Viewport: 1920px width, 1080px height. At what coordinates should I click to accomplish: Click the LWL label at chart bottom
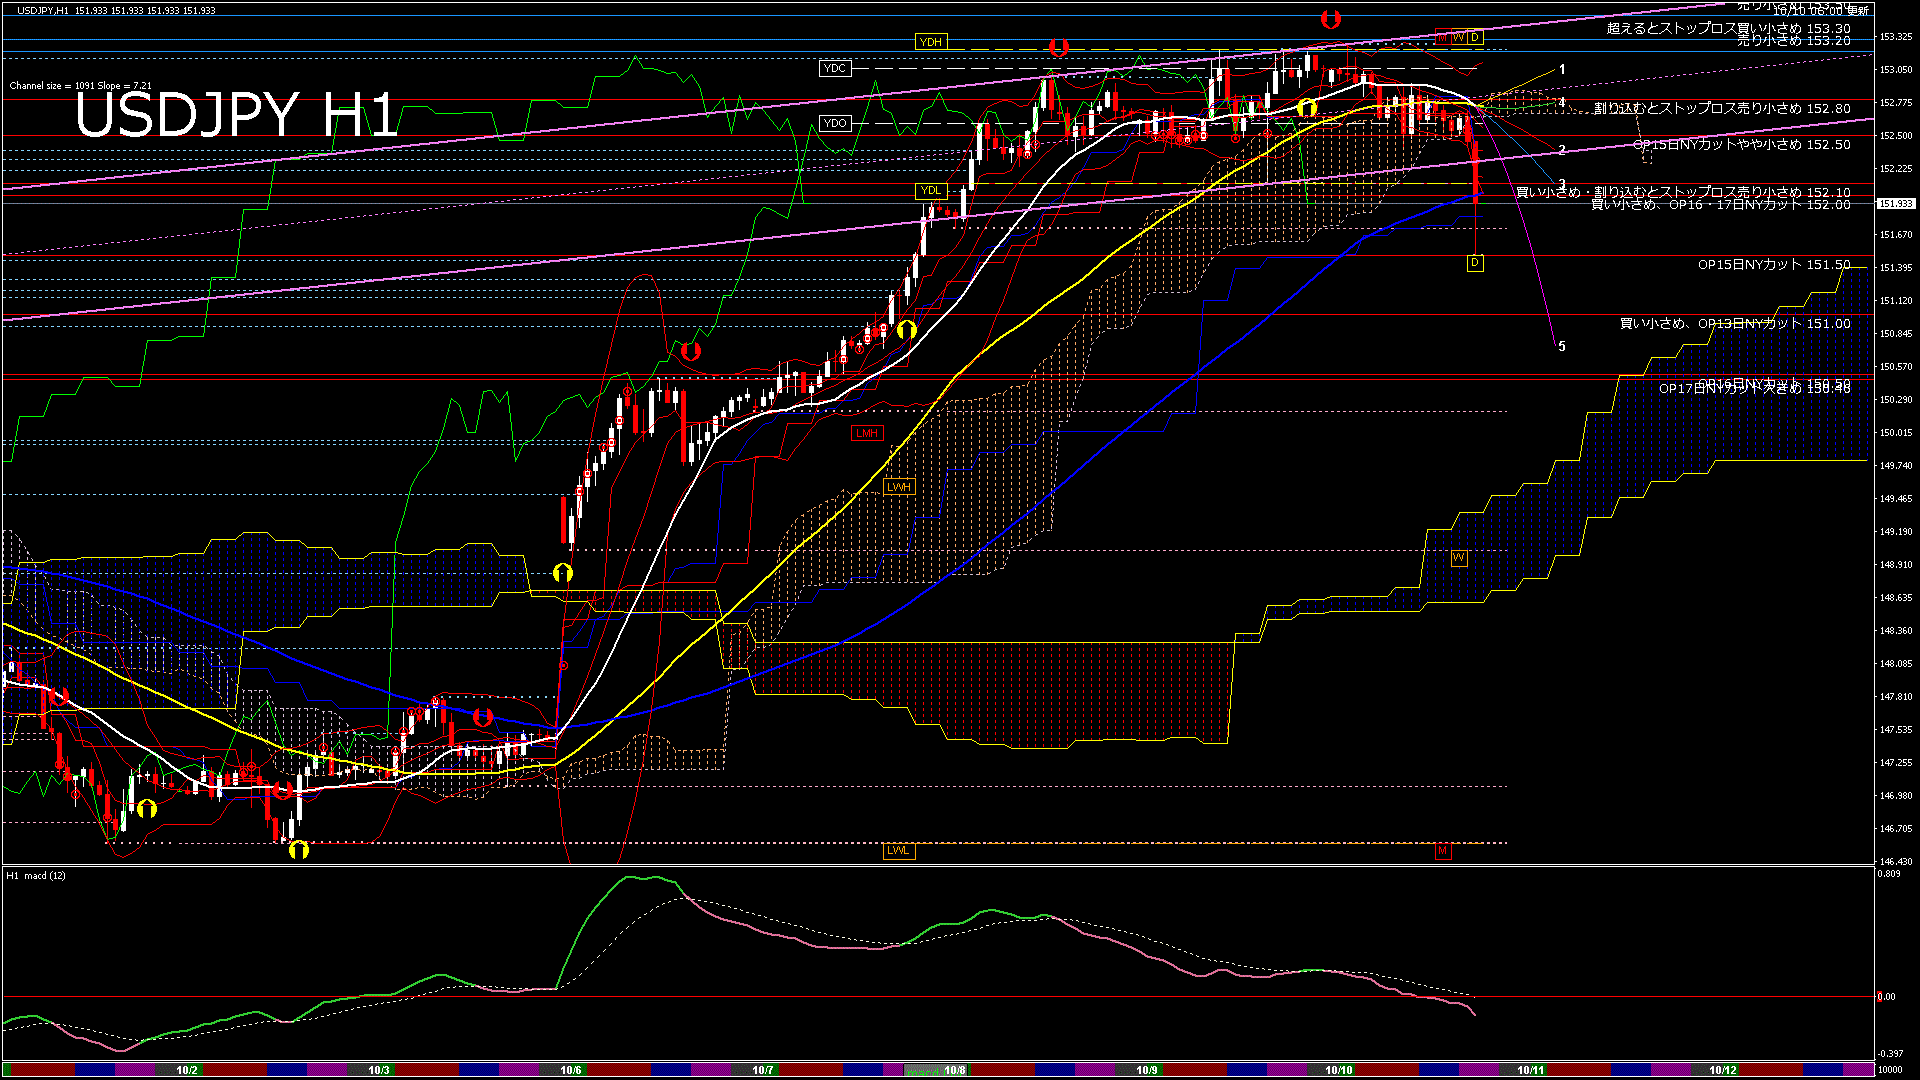(x=898, y=851)
